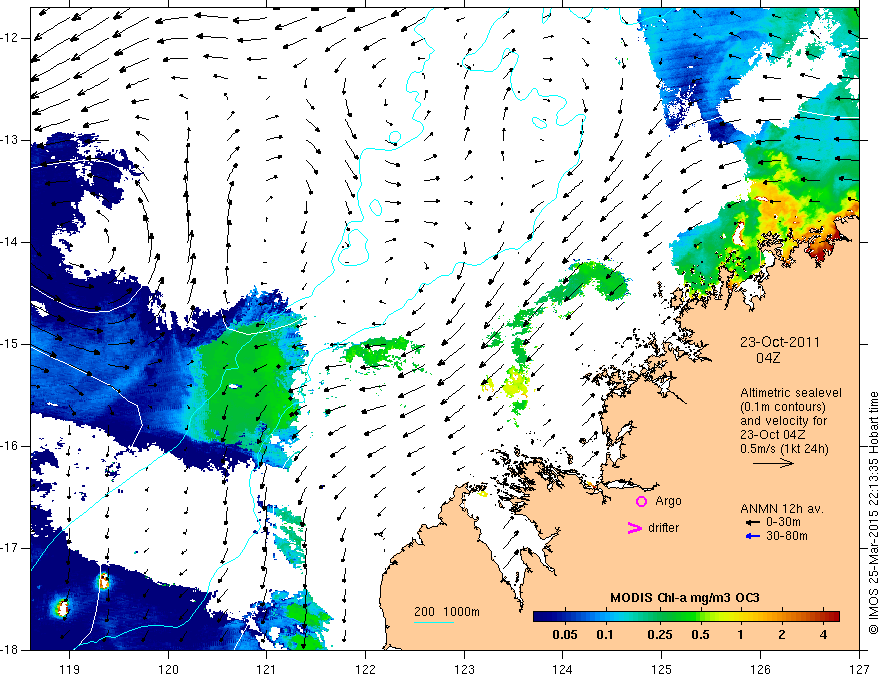Click the '0.5m/s (1kt 24h)' text
This screenshot has height=680, width=880.
pyautogui.click(x=784, y=449)
